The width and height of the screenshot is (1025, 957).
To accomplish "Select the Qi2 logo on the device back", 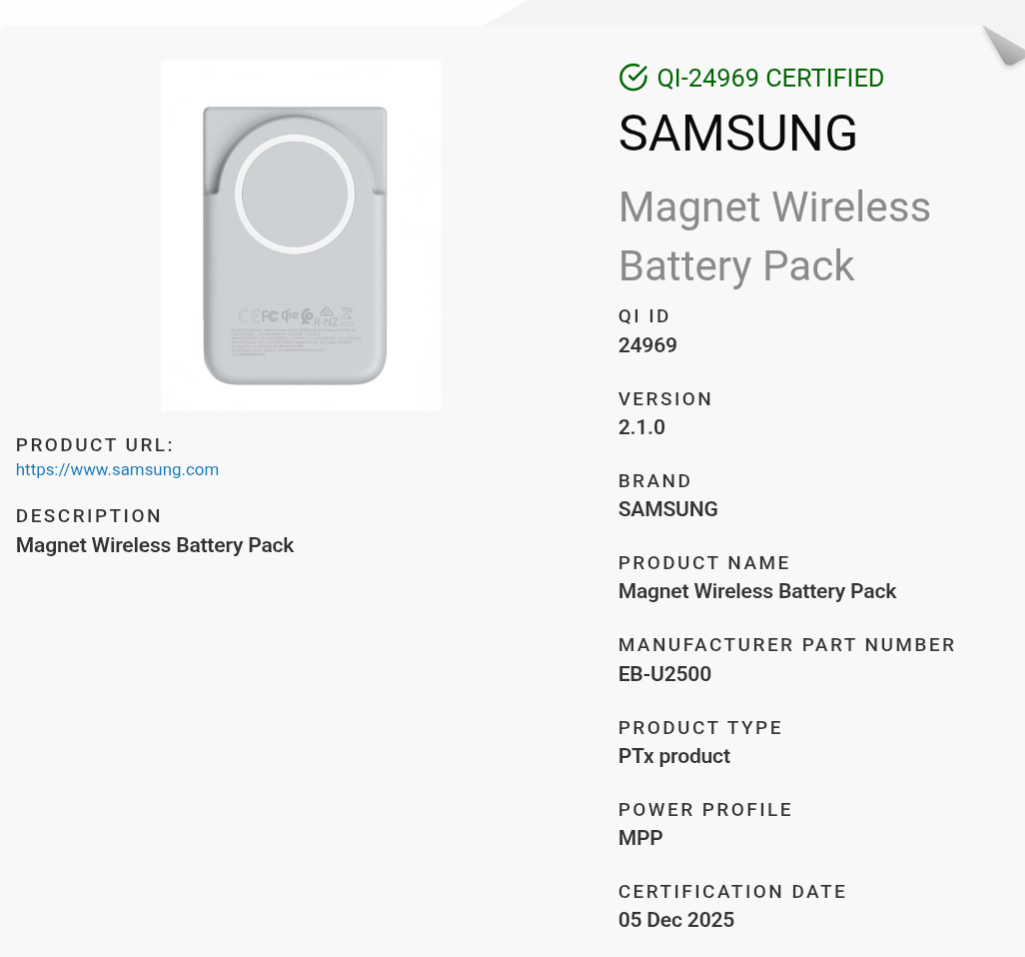I will (x=289, y=314).
